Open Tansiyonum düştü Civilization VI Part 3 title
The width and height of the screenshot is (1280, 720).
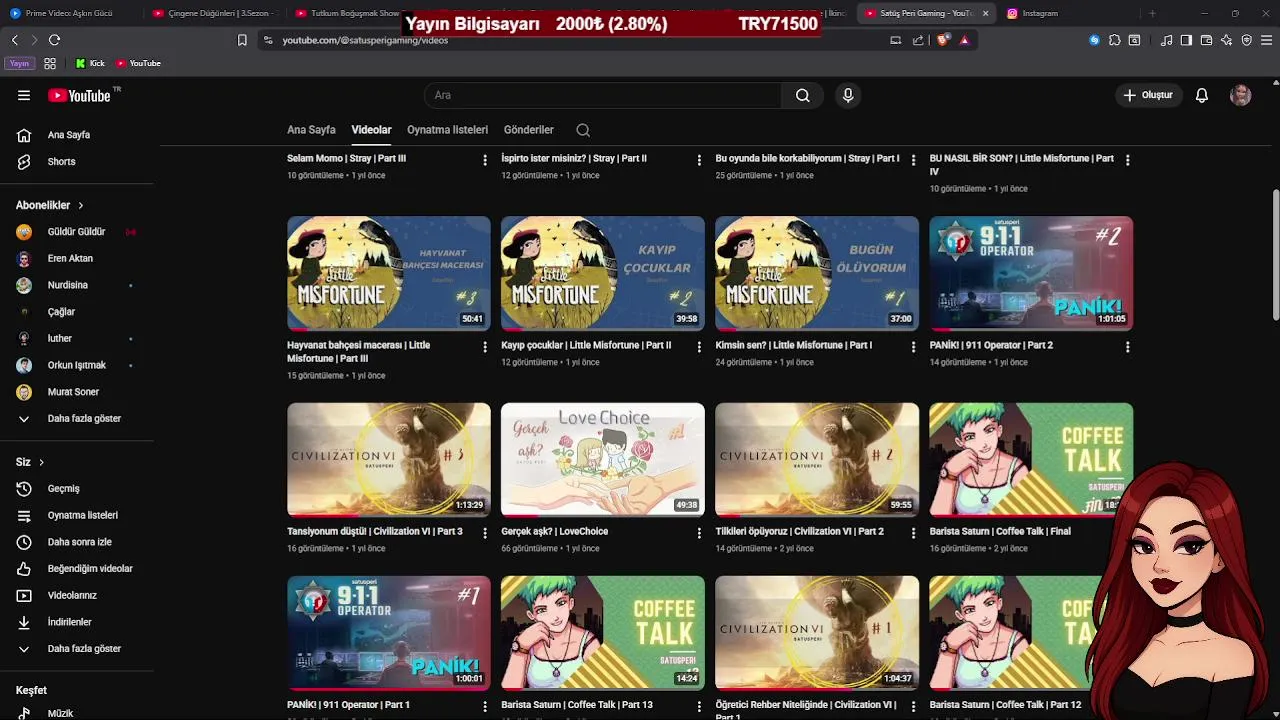[375, 531]
